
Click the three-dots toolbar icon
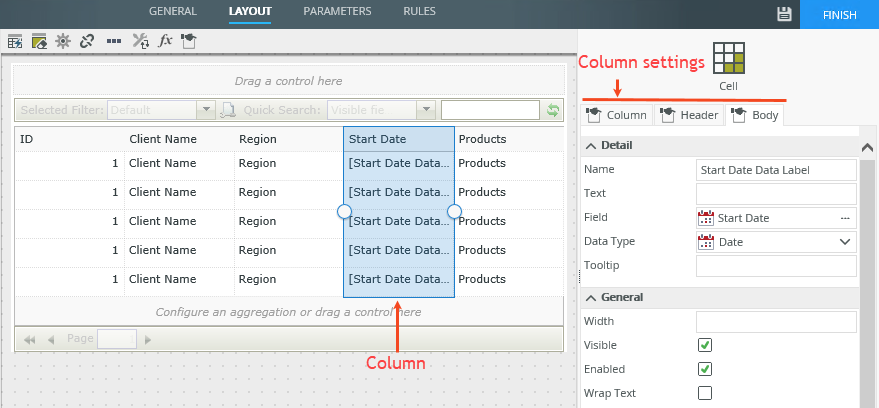click(114, 41)
